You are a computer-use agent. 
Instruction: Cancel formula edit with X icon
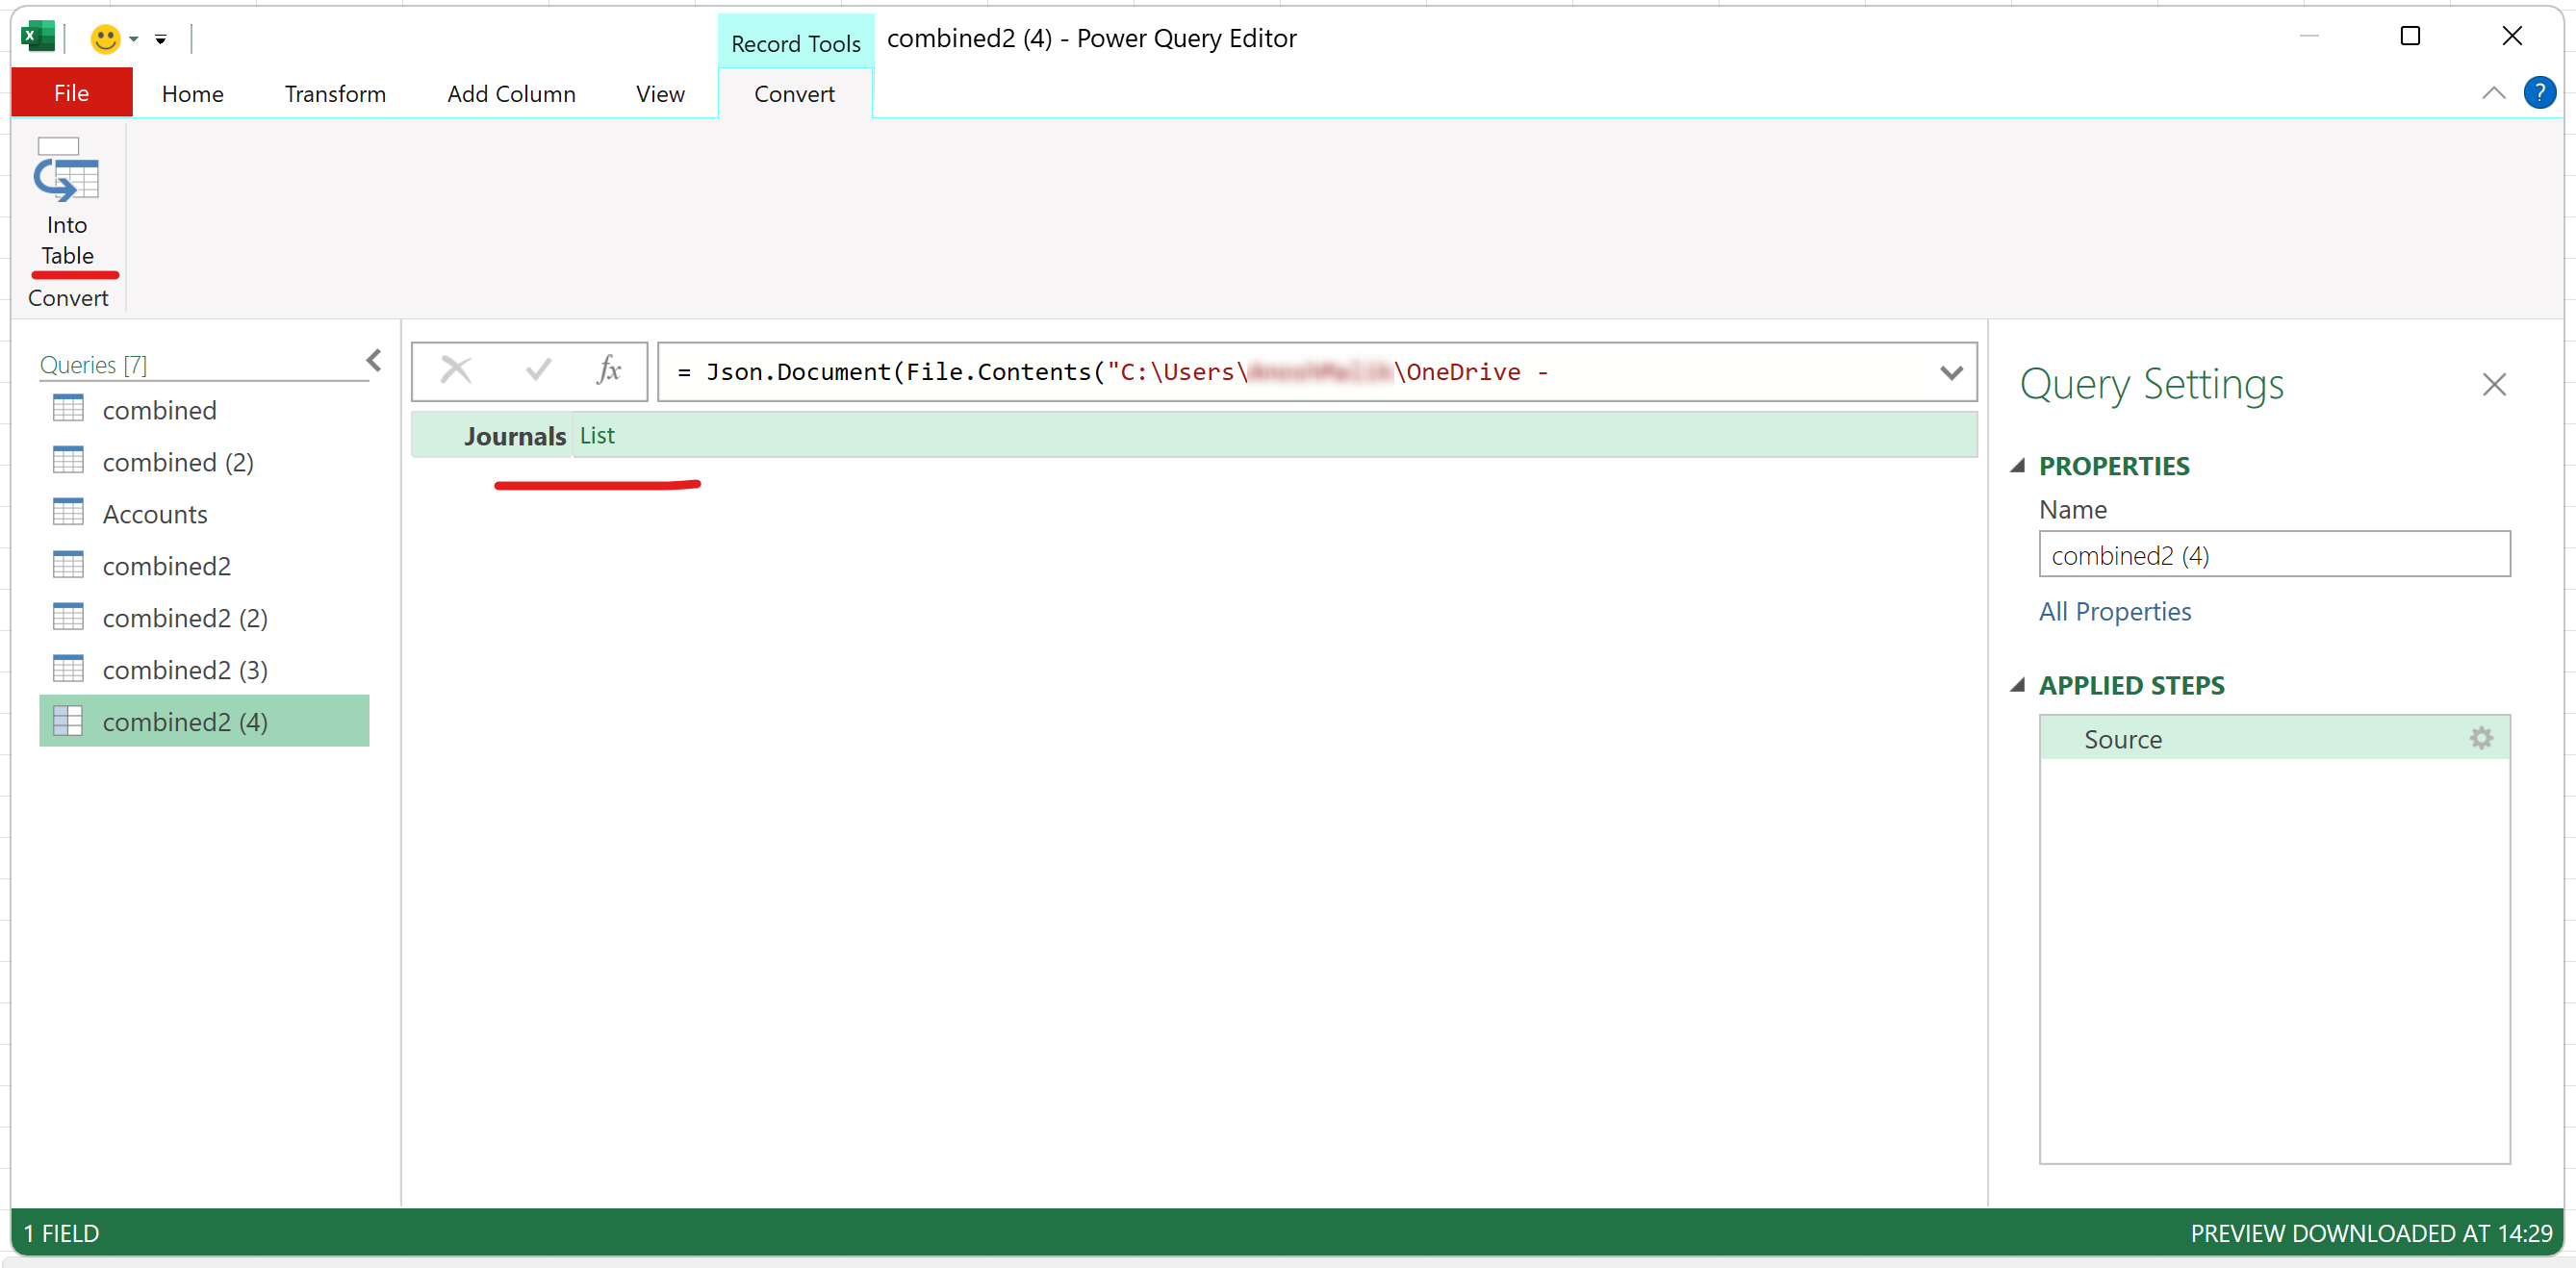456,371
